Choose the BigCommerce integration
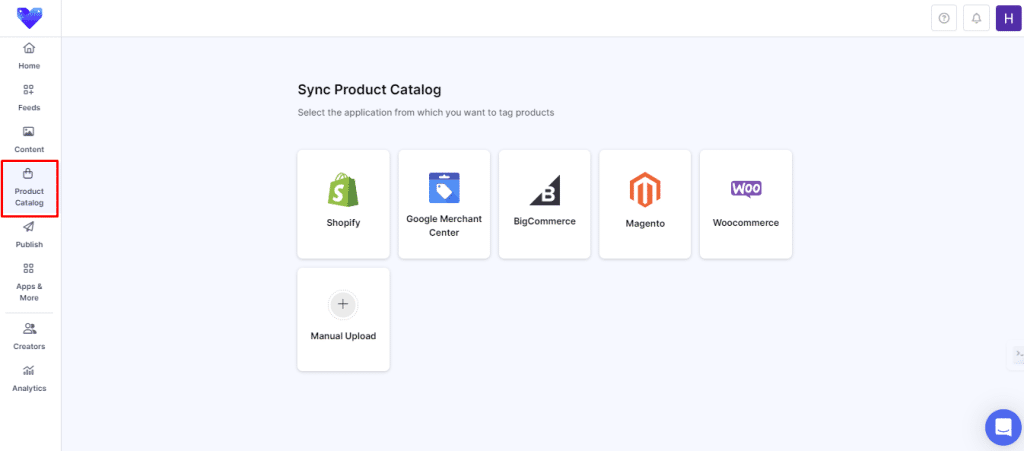1024x451 pixels. pos(544,204)
